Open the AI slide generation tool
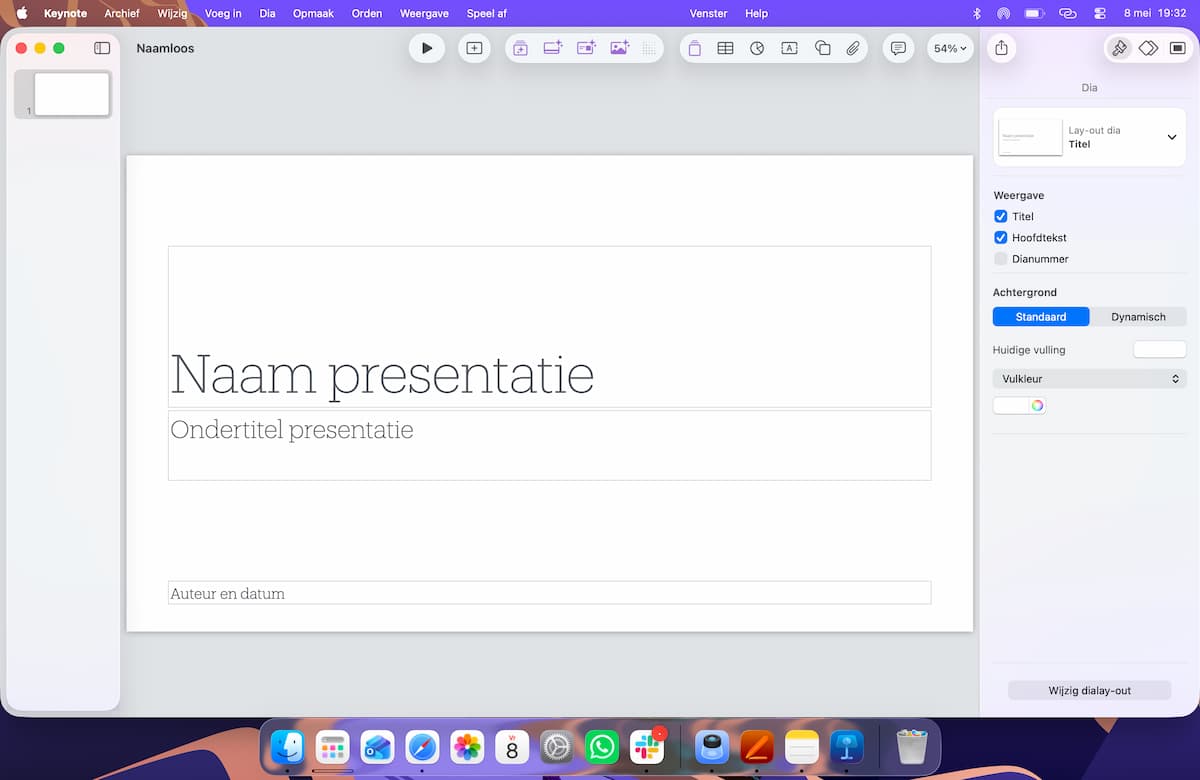This screenshot has height=780, width=1200. [520, 48]
